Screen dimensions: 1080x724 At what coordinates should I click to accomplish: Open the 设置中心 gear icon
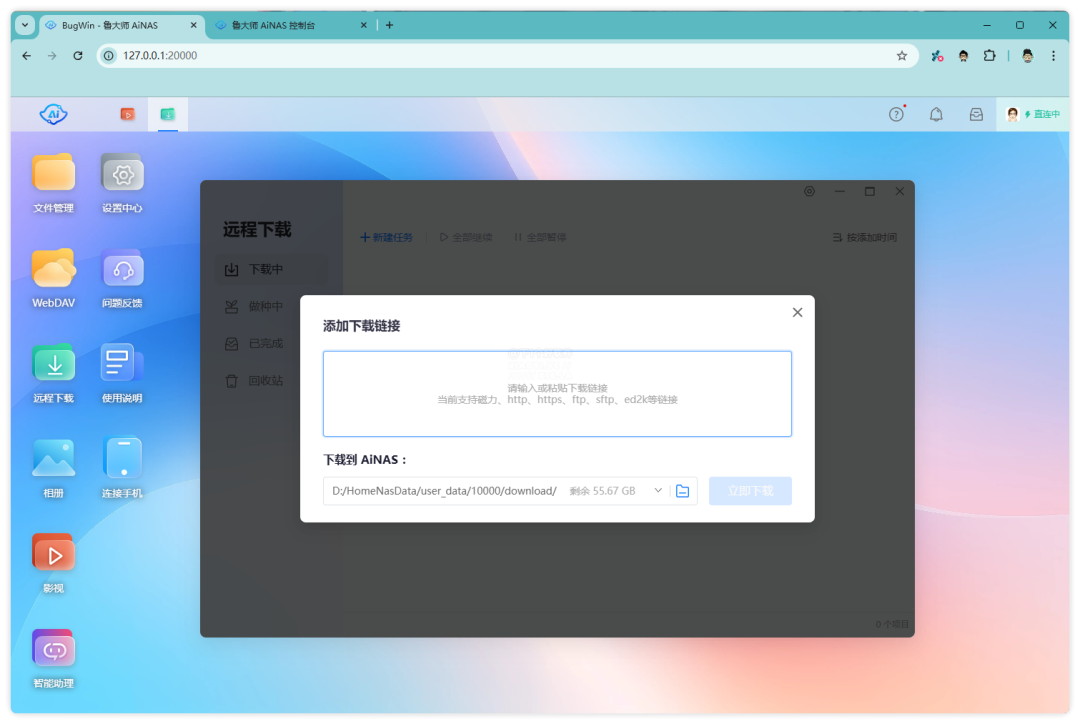pos(122,172)
